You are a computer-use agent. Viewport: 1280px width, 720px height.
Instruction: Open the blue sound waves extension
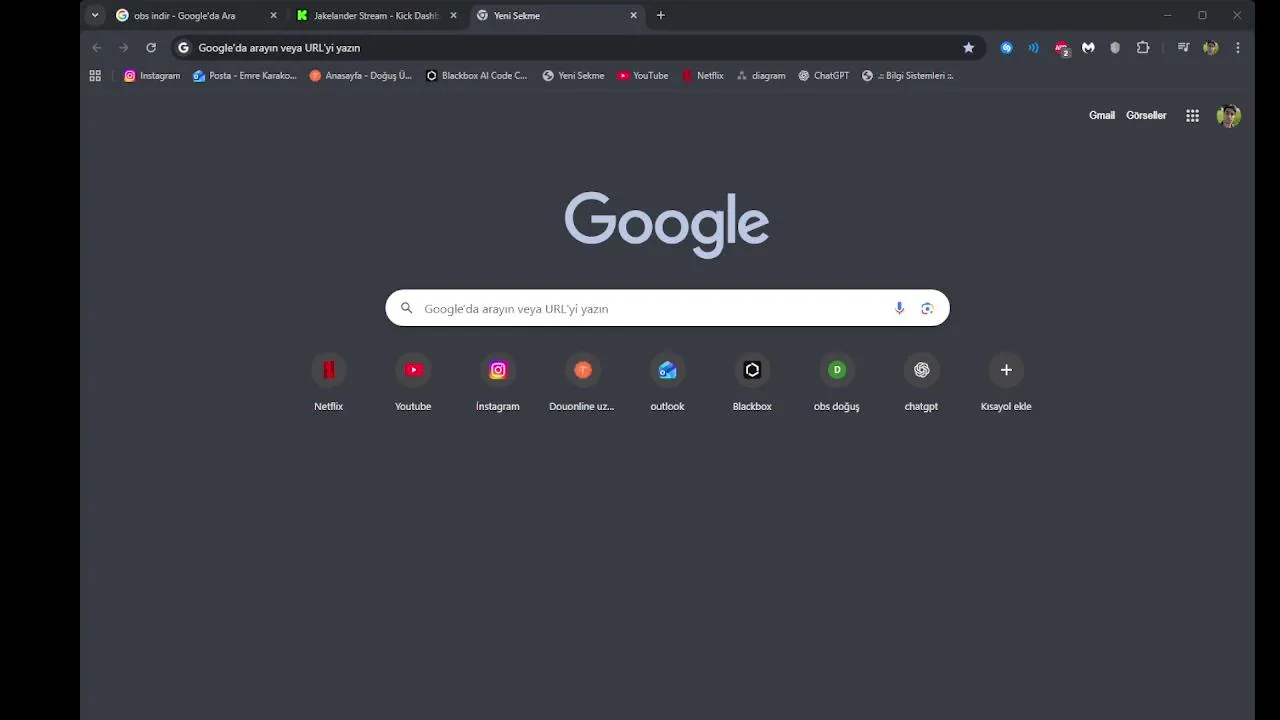click(1034, 47)
